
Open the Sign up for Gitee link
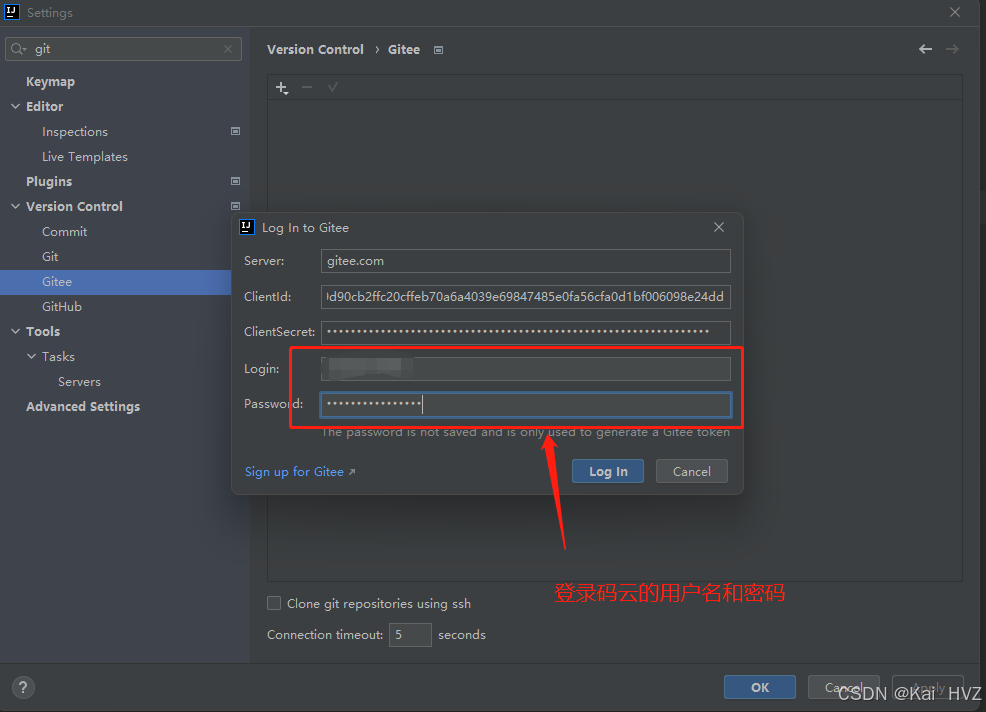point(300,472)
